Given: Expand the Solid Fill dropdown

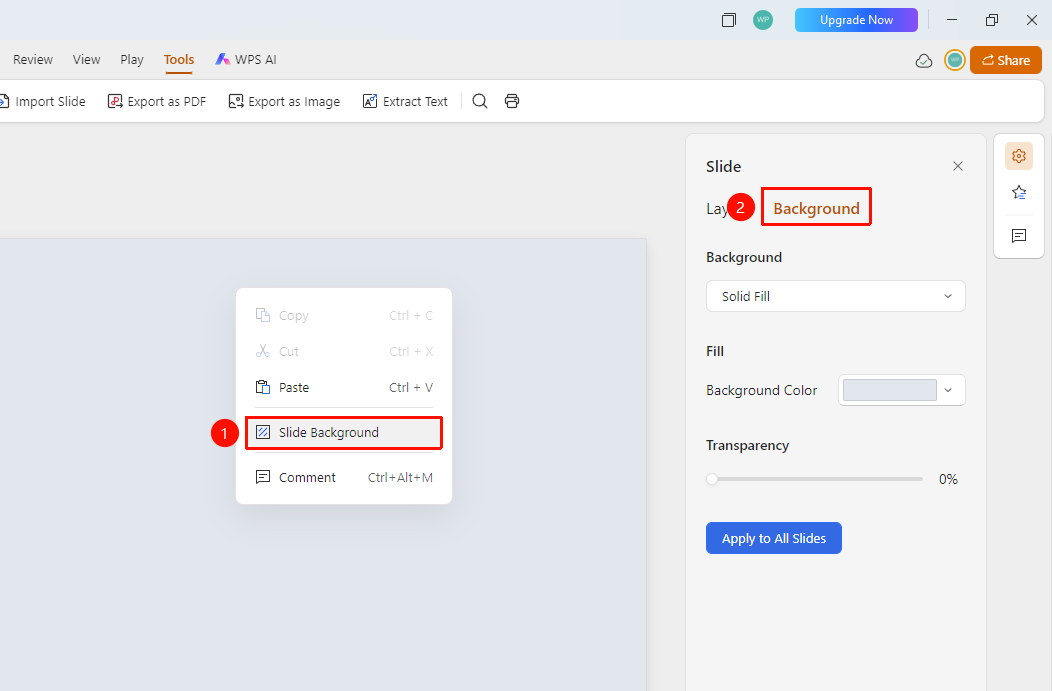Looking at the screenshot, I should [835, 296].
